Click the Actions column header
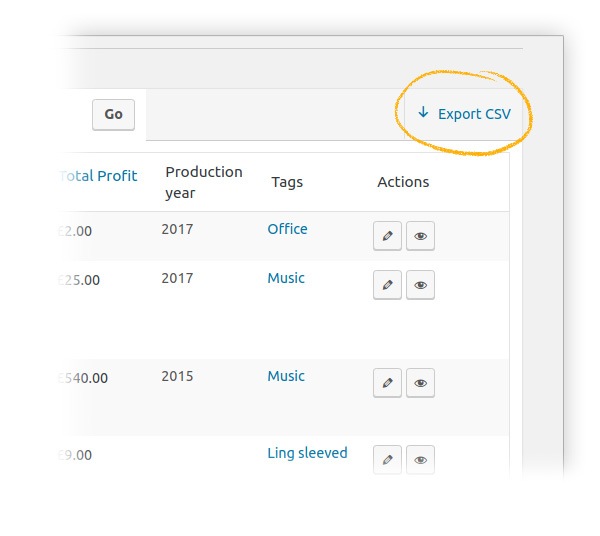The image size is (600, 536). [403, 182]
